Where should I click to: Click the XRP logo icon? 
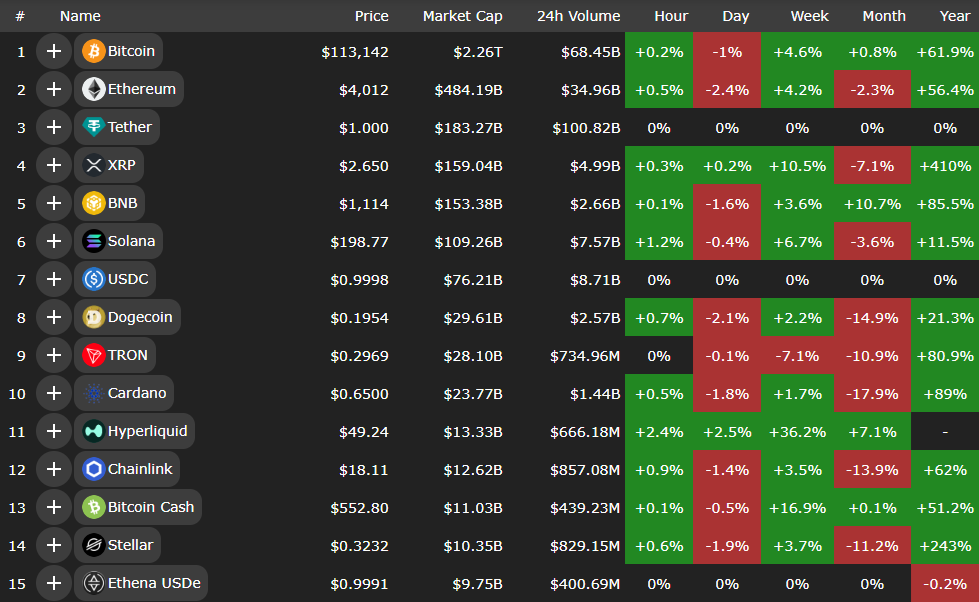[93, 165]
